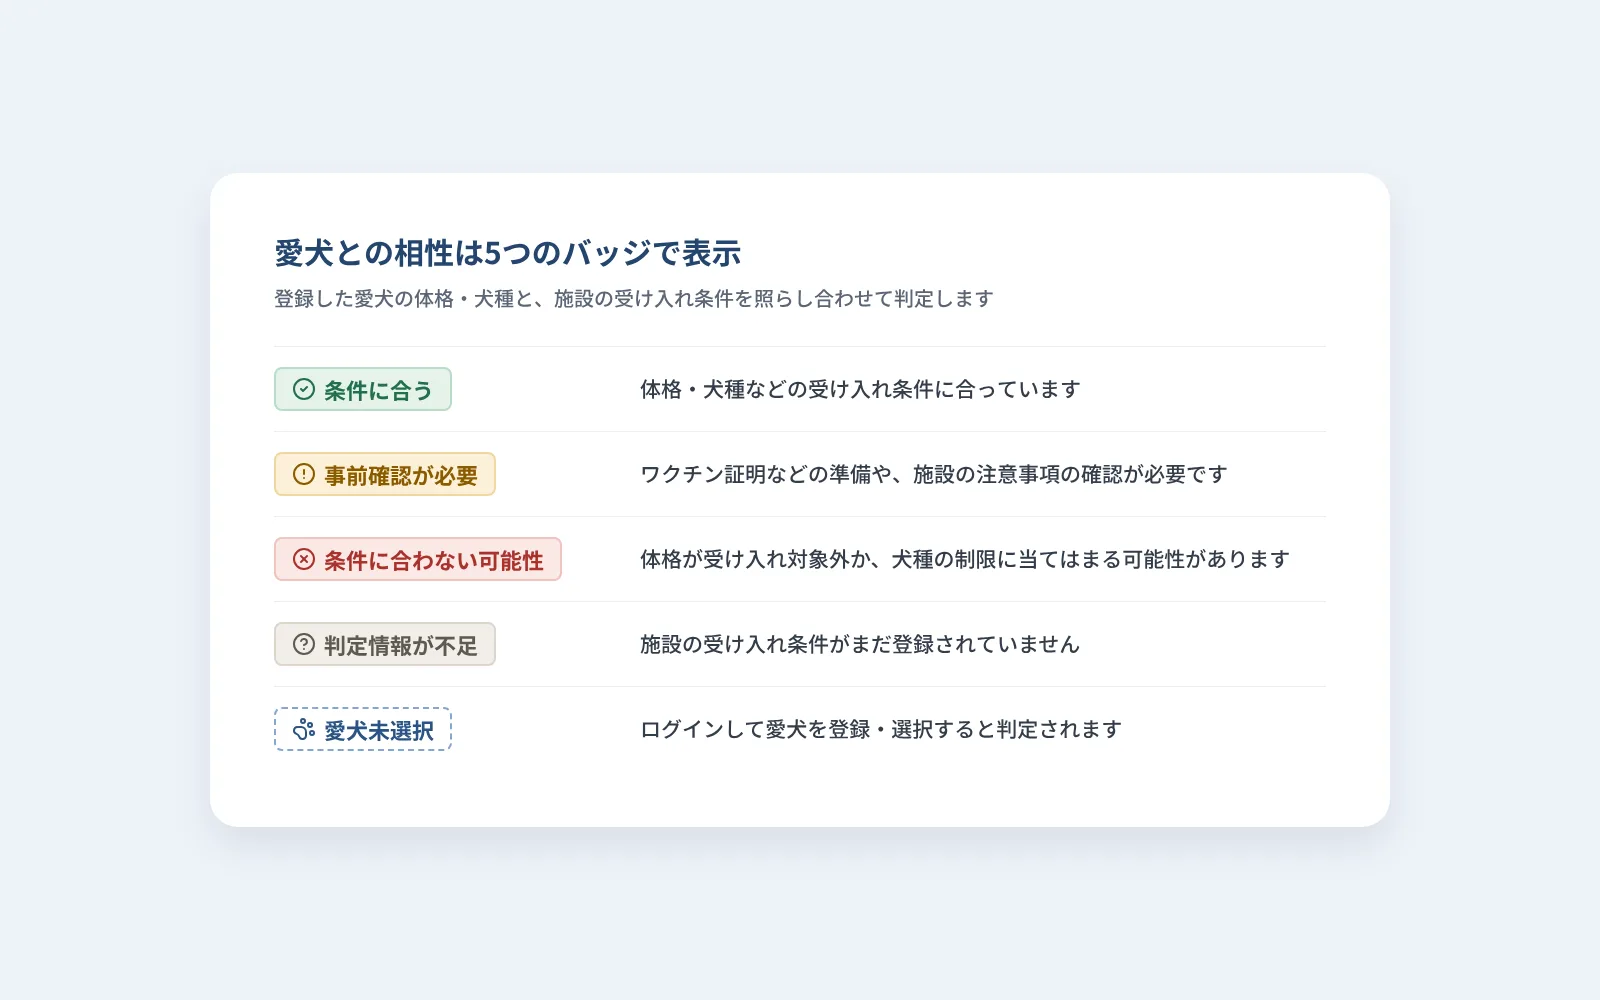The image size is (1600, 1000).
Task: Click the X circle icon in 条件に合わない可能性 badge
Action: point(304,559)
